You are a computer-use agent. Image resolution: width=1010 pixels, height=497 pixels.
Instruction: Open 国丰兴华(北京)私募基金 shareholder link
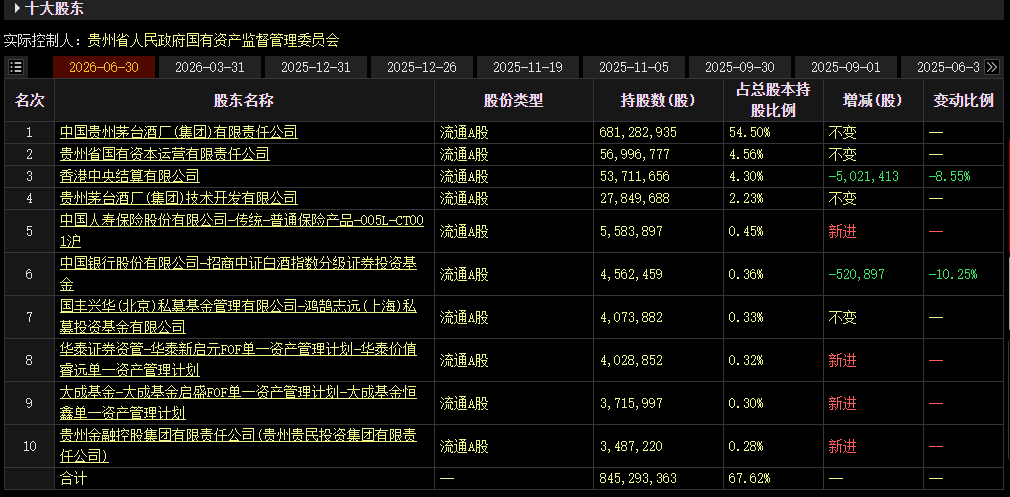[238, 317]
